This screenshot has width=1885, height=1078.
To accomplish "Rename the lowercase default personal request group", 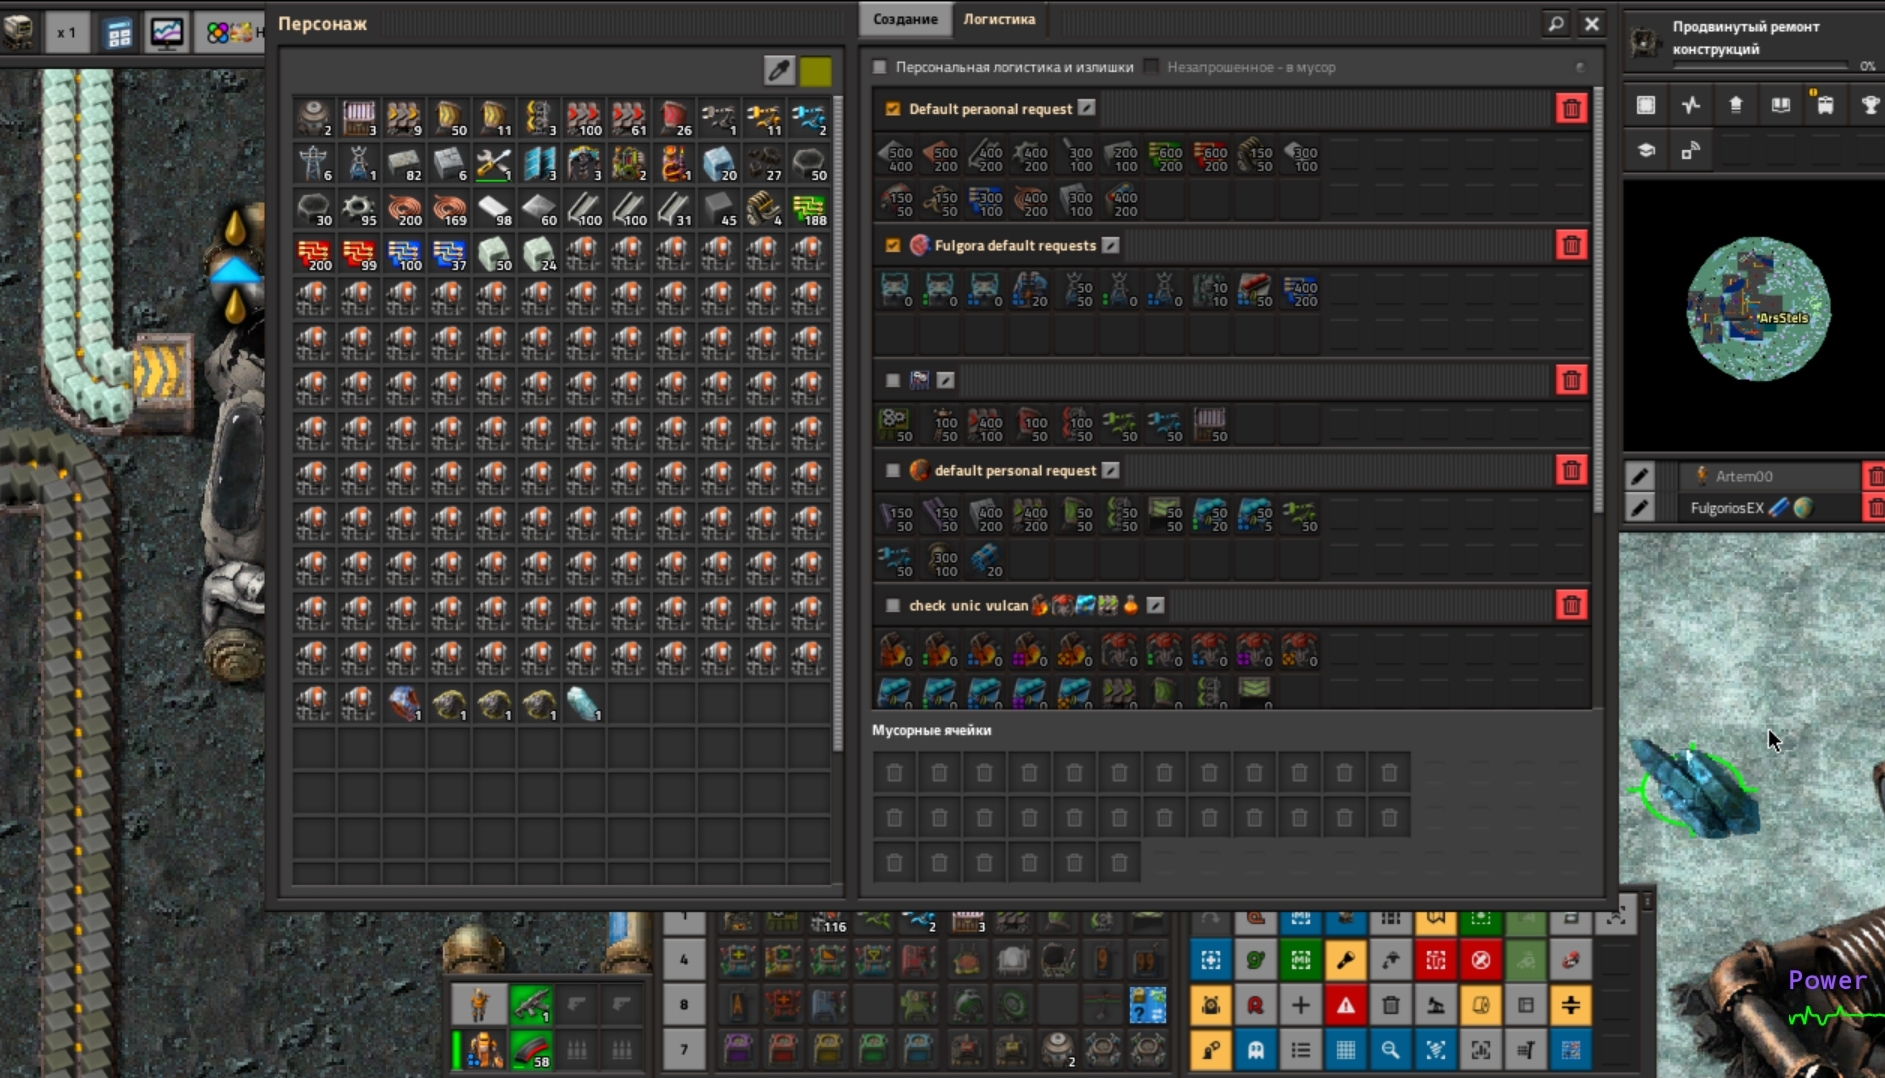I will (1111, 470).
